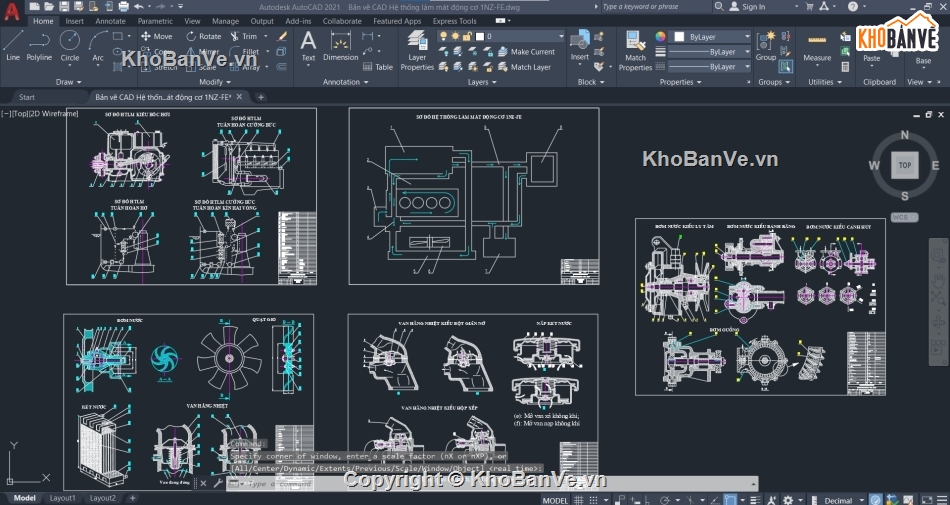Click the white layer color swatch beside 0
The image size is (950, 505).
(x=480, y=36)
